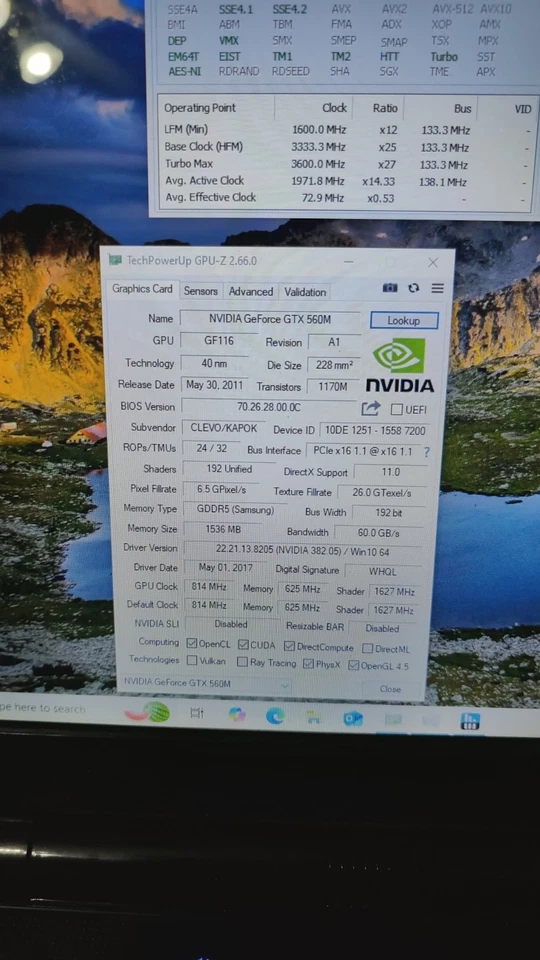Switch to the Graphics Card tab
The width and height of the screenshot is (540, 960).
142,289
